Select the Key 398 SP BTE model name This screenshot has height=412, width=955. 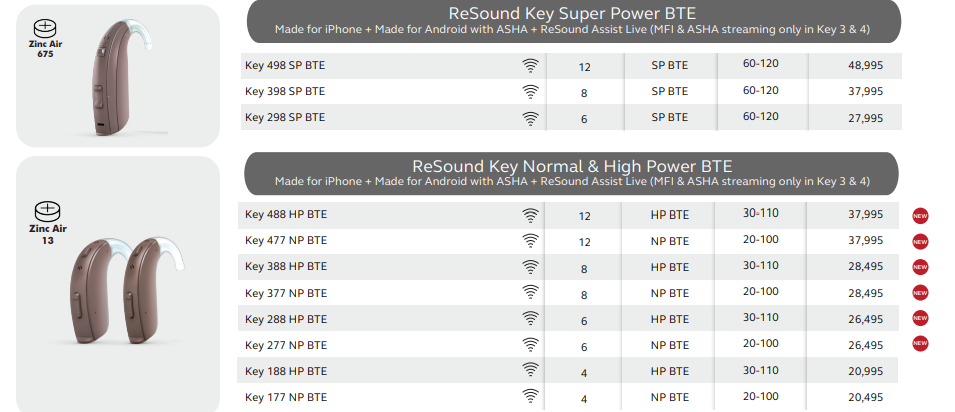point(285,91)
